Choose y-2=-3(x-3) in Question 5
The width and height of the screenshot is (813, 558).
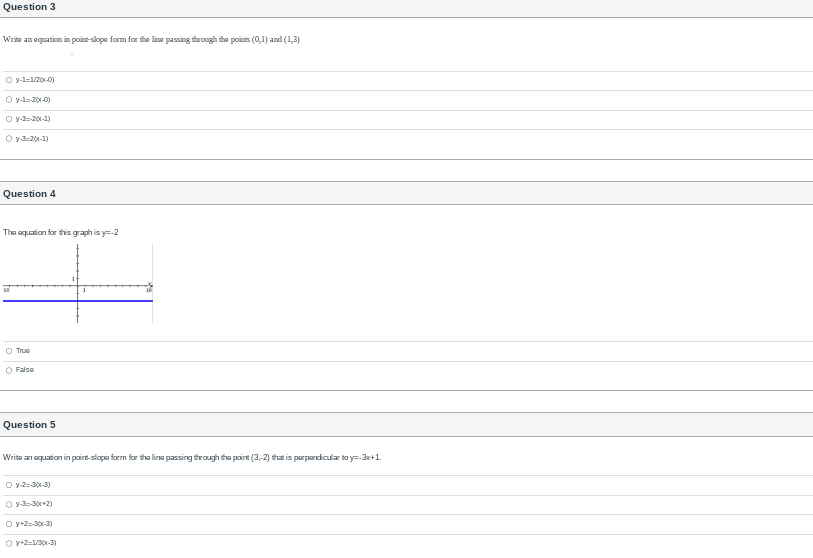point(9,485)
